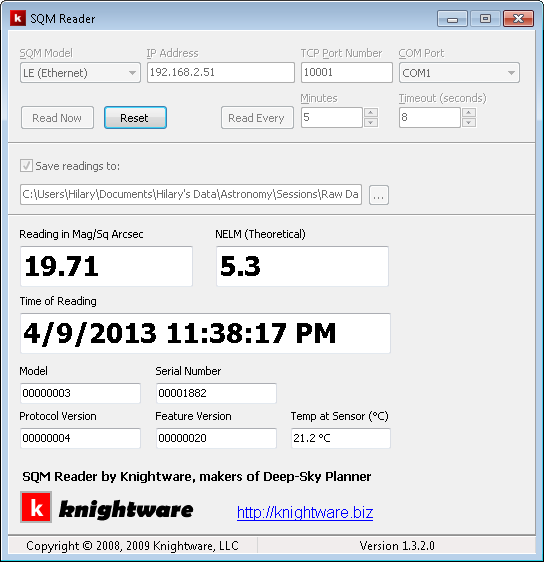The image size is (544, 562).
Task: Click the Time of Reading value
Action: point(205,333)
